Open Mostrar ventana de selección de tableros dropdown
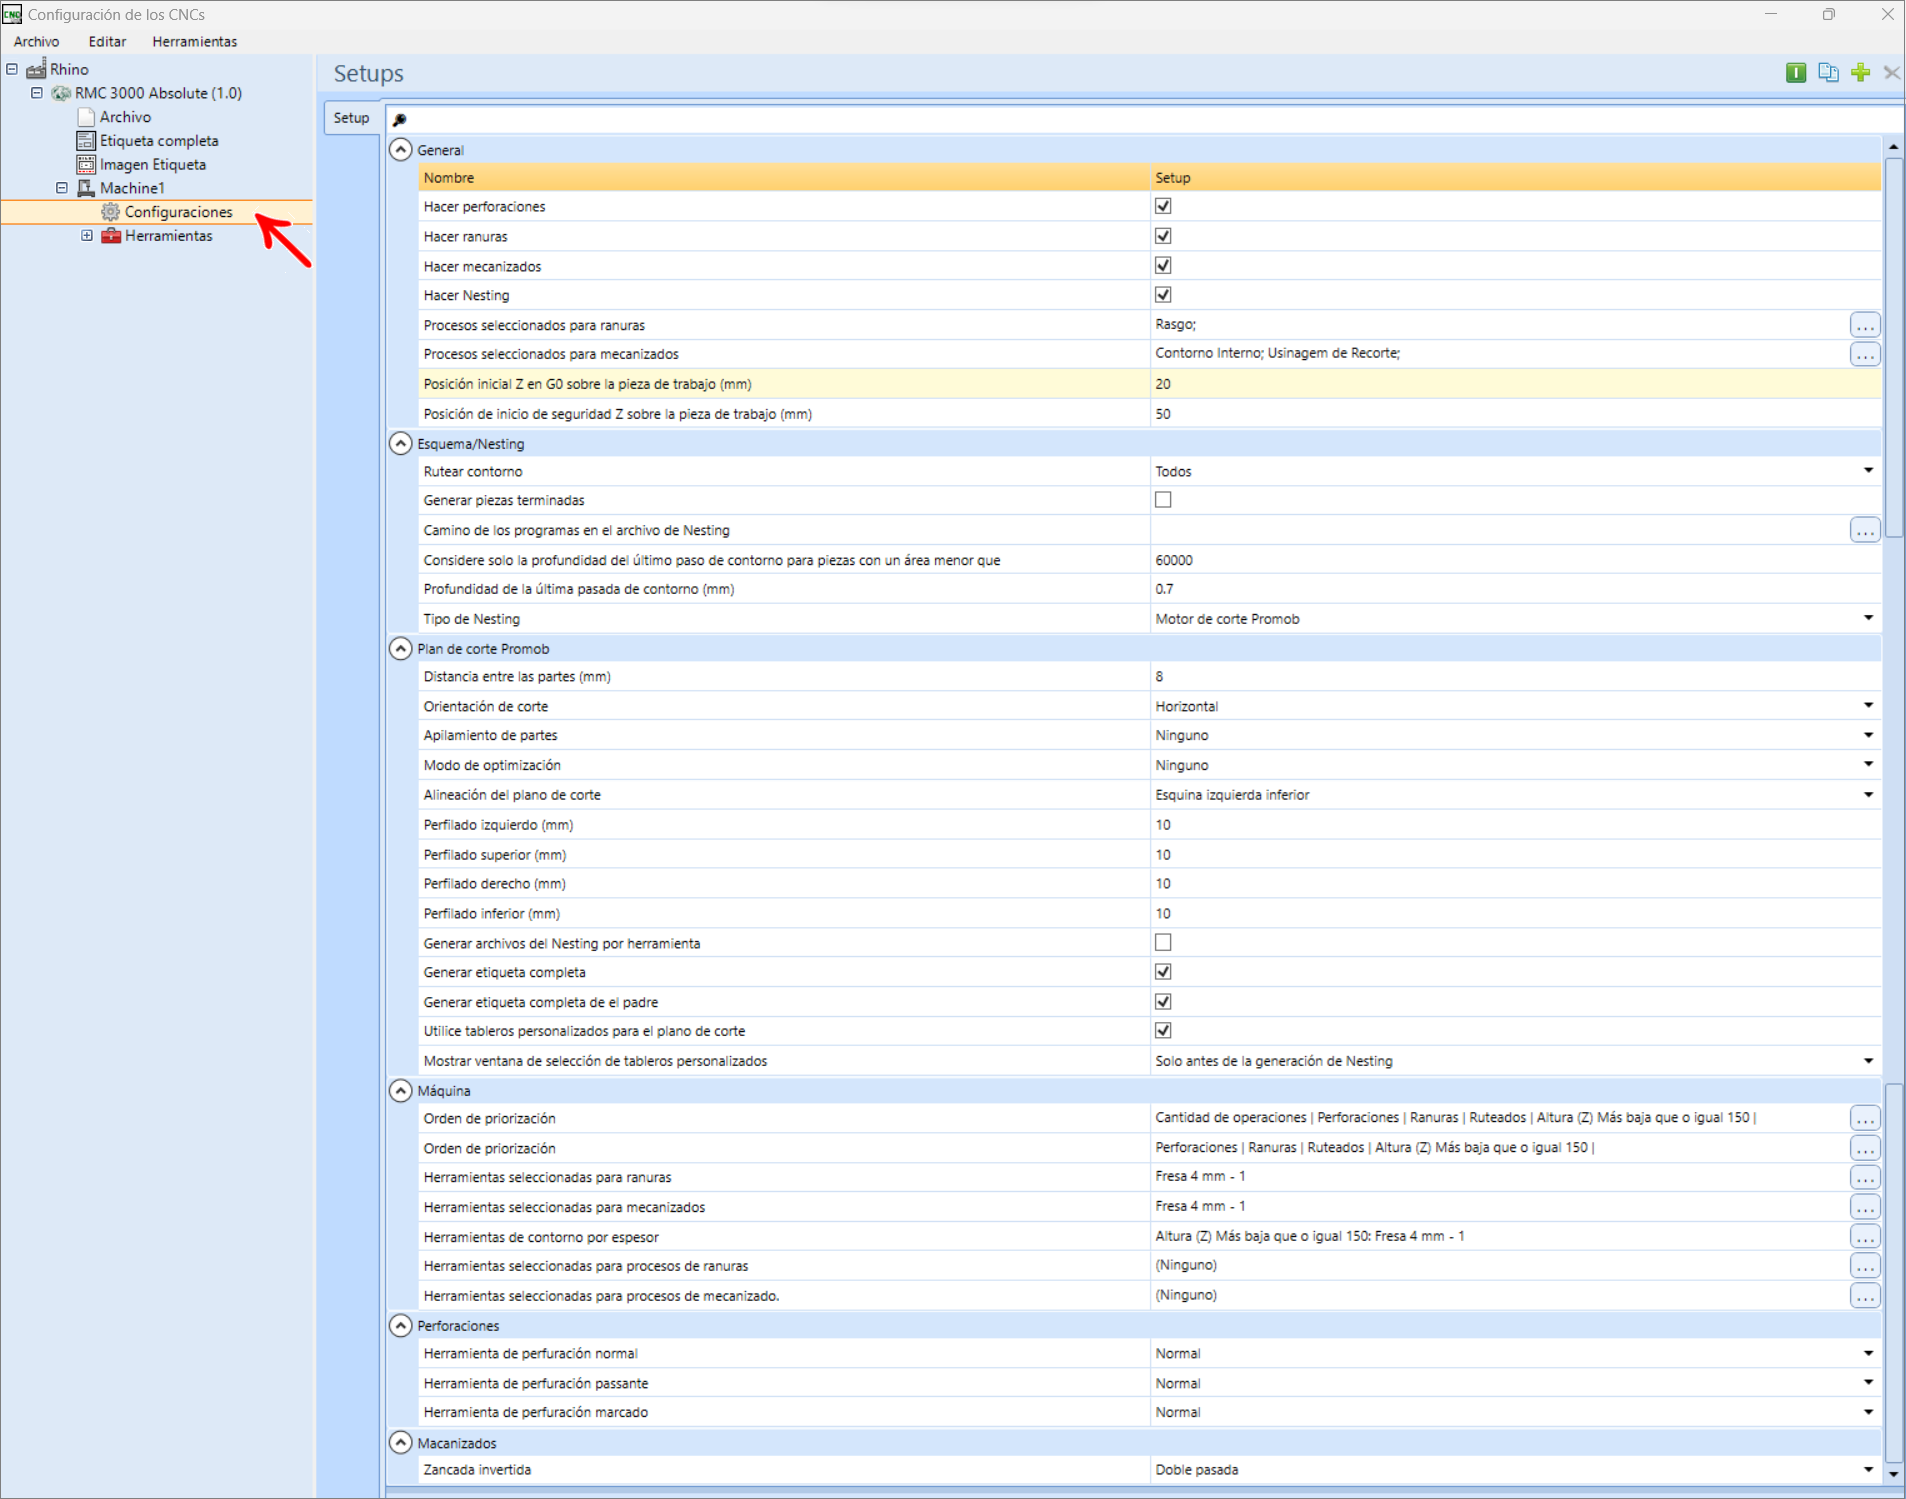The width and height of the screenshot is (1906, 1499). pyautogui.click(x=1868, y=1061)
